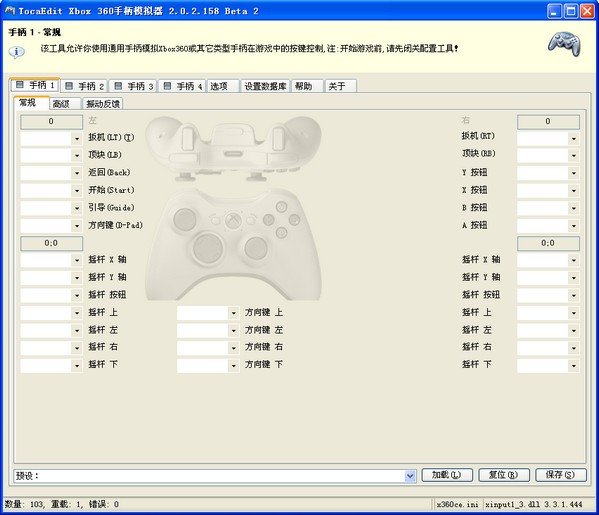The image size is (599, 515).
Task: Minimize the TocaEdit window
Action: point(554,11)
